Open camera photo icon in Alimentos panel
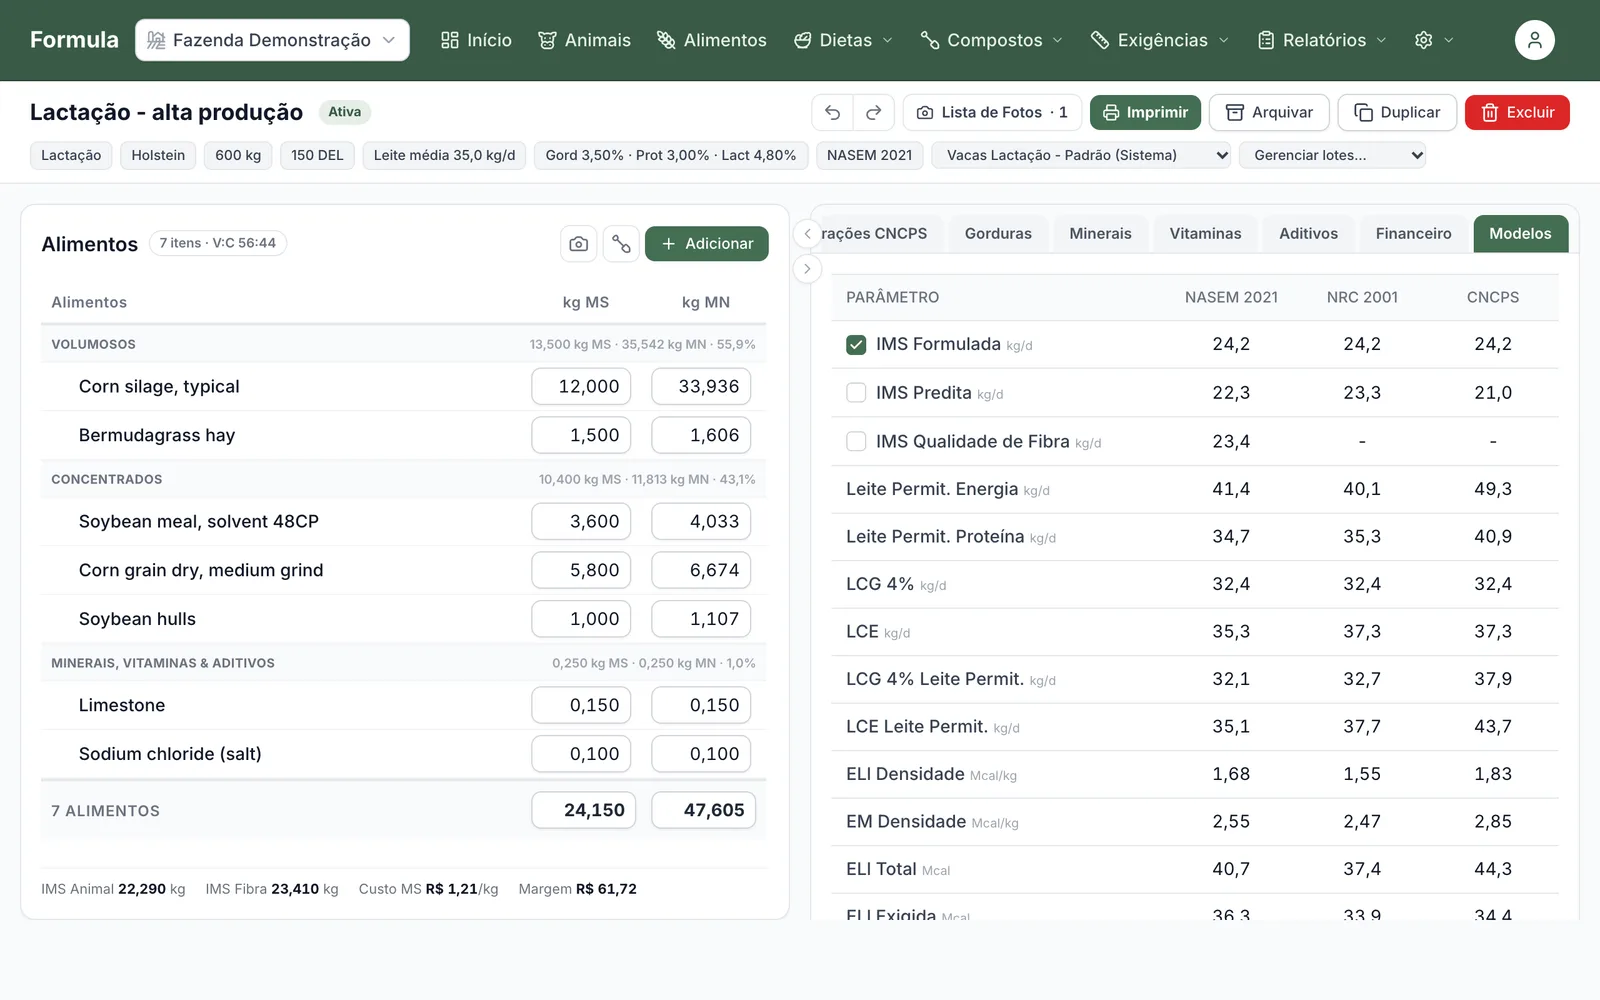The height and width of the screenshot is (1000, 1600). (579, 244)
